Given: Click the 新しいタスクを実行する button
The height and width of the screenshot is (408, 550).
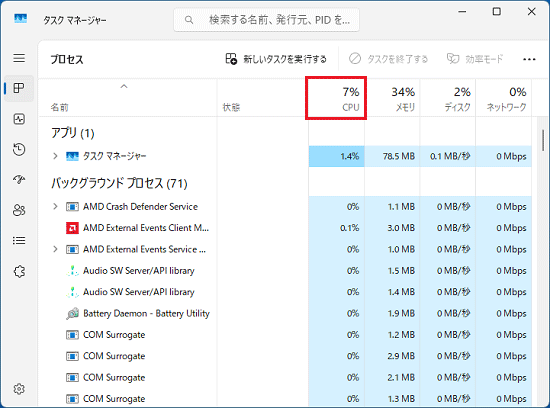Looking at the screenshot, I should tap(276, 59).
